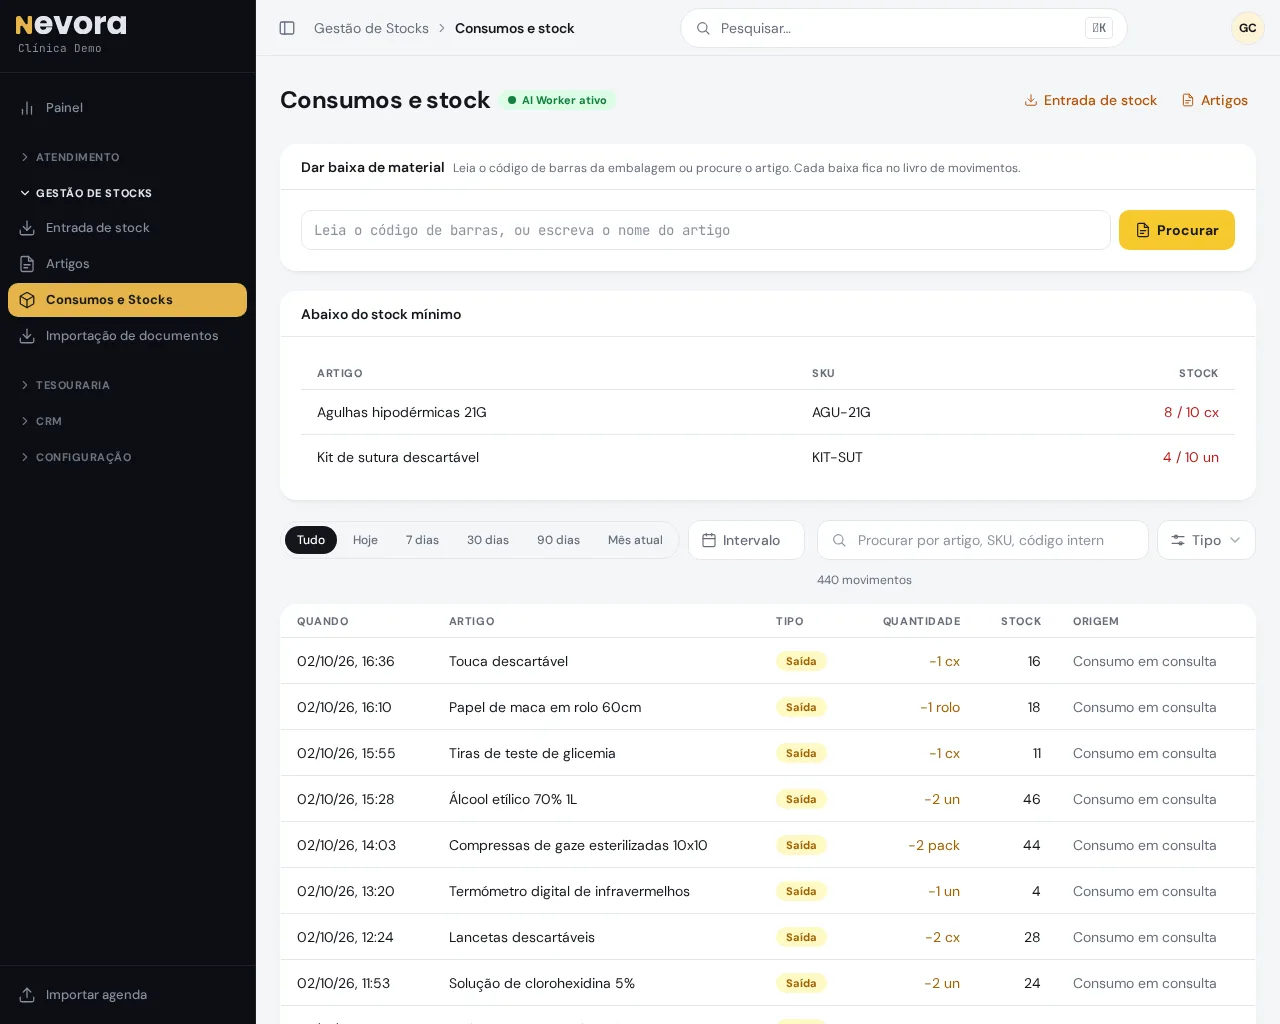Image resolution: width=1280 pixels, height=1024 pixels.
Task: Select the 7 dias filter
Action: click(422, 540)
